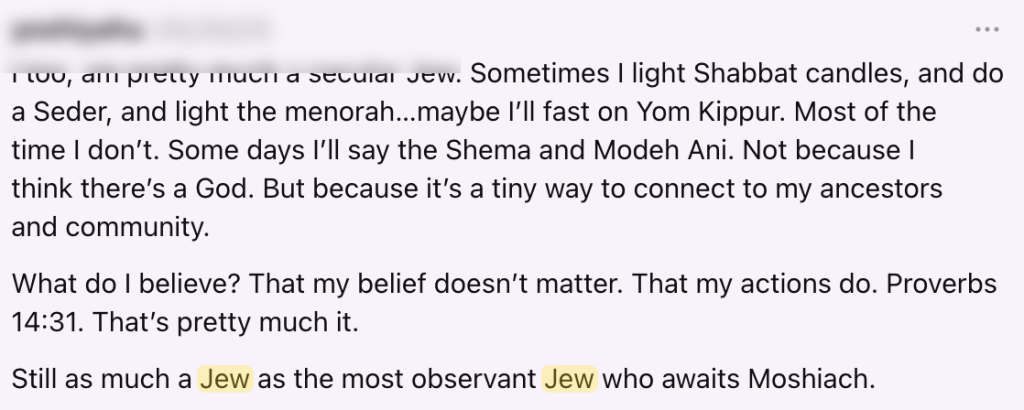Click the "Proverbs" reference text
Image resolution: width=1024 pixels, height=410 pixels.
pos(950,284)
